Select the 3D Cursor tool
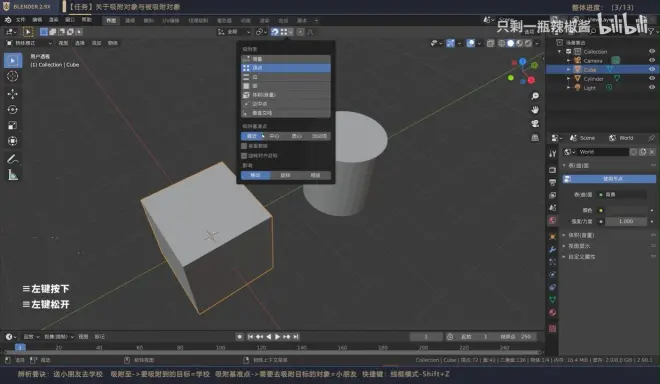The height and width of the screenshot is (384, 660). click(13, 76)
